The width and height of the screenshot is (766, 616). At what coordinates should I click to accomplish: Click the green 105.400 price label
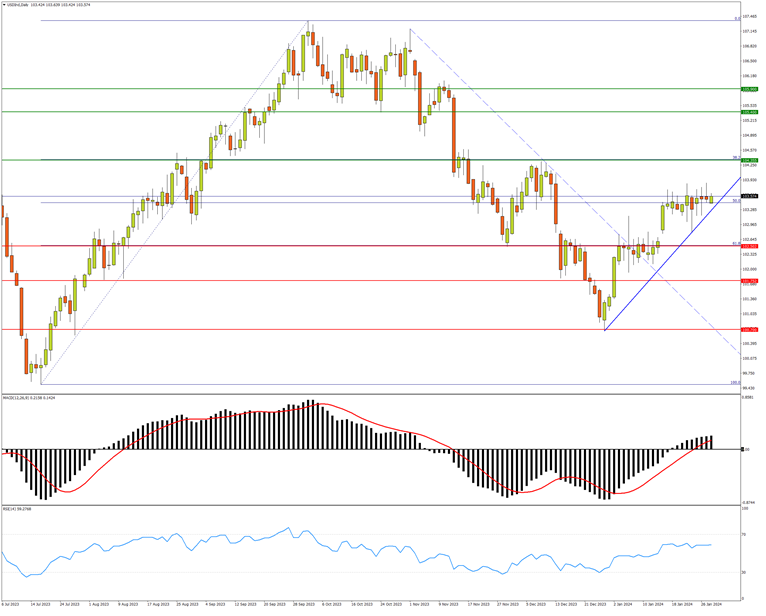pos(749,112)
